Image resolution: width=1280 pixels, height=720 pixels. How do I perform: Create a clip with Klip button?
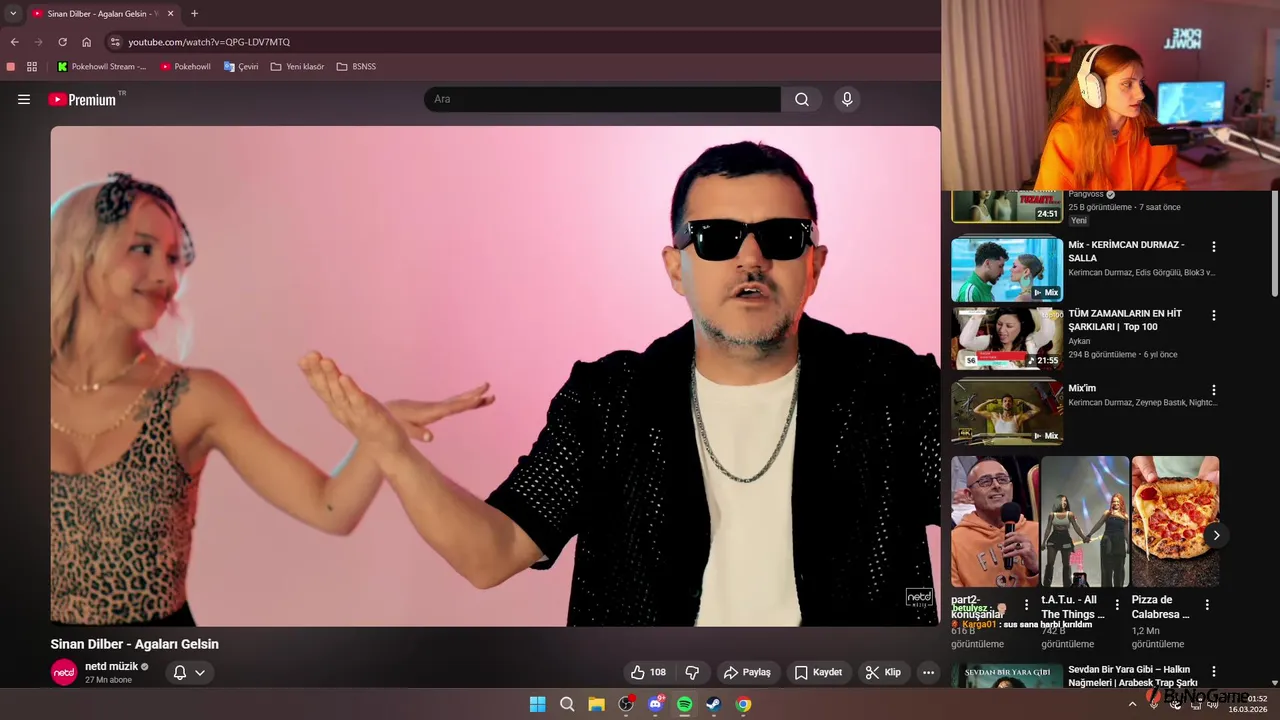pyautogui.click(x=883, y=672)
